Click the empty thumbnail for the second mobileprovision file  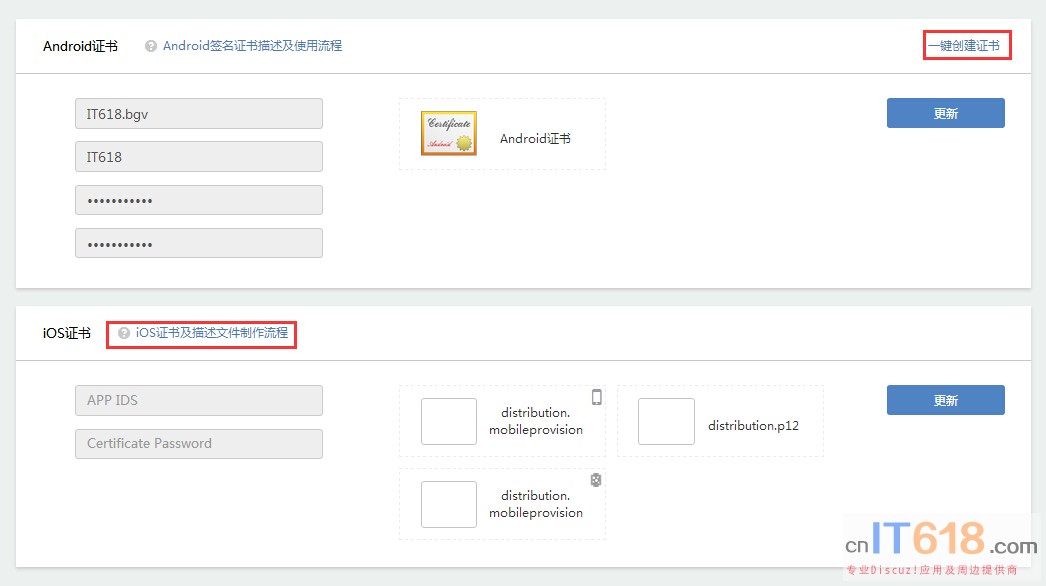click(x=449, y=504)
